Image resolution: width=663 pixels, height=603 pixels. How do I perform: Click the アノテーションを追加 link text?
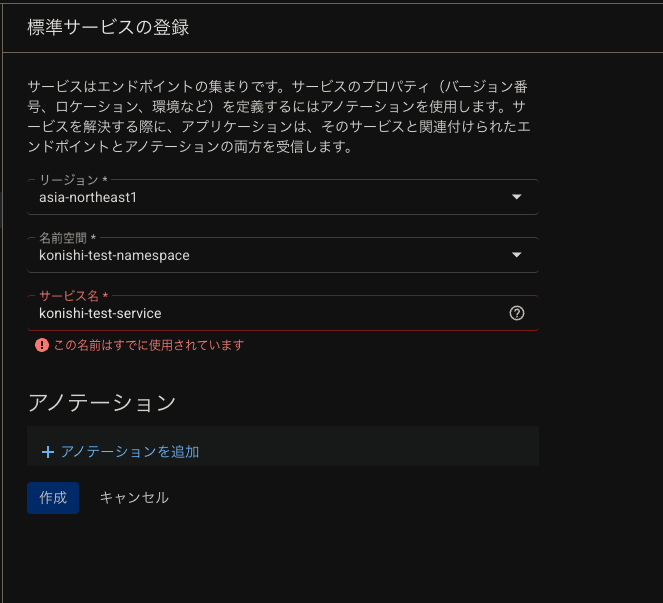point(130,452)
